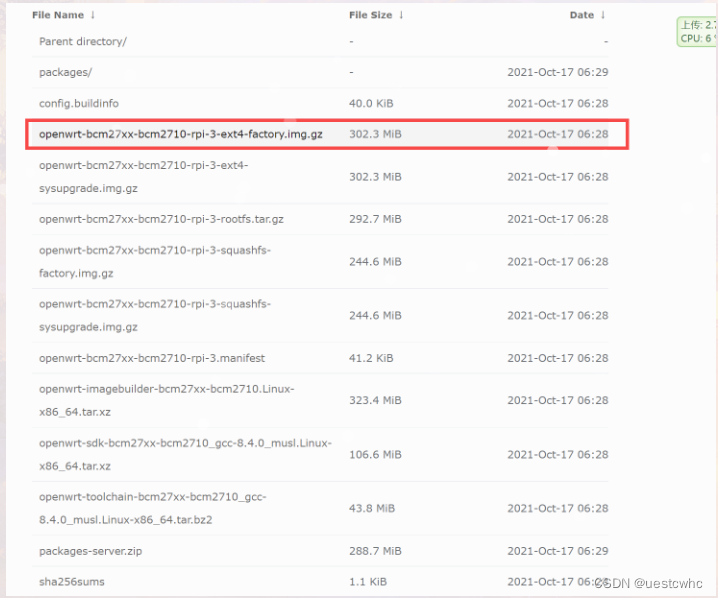Screen dimensions: 718x598
Task: Click the 292.7 MiB size cell
Action: (375, 219)
